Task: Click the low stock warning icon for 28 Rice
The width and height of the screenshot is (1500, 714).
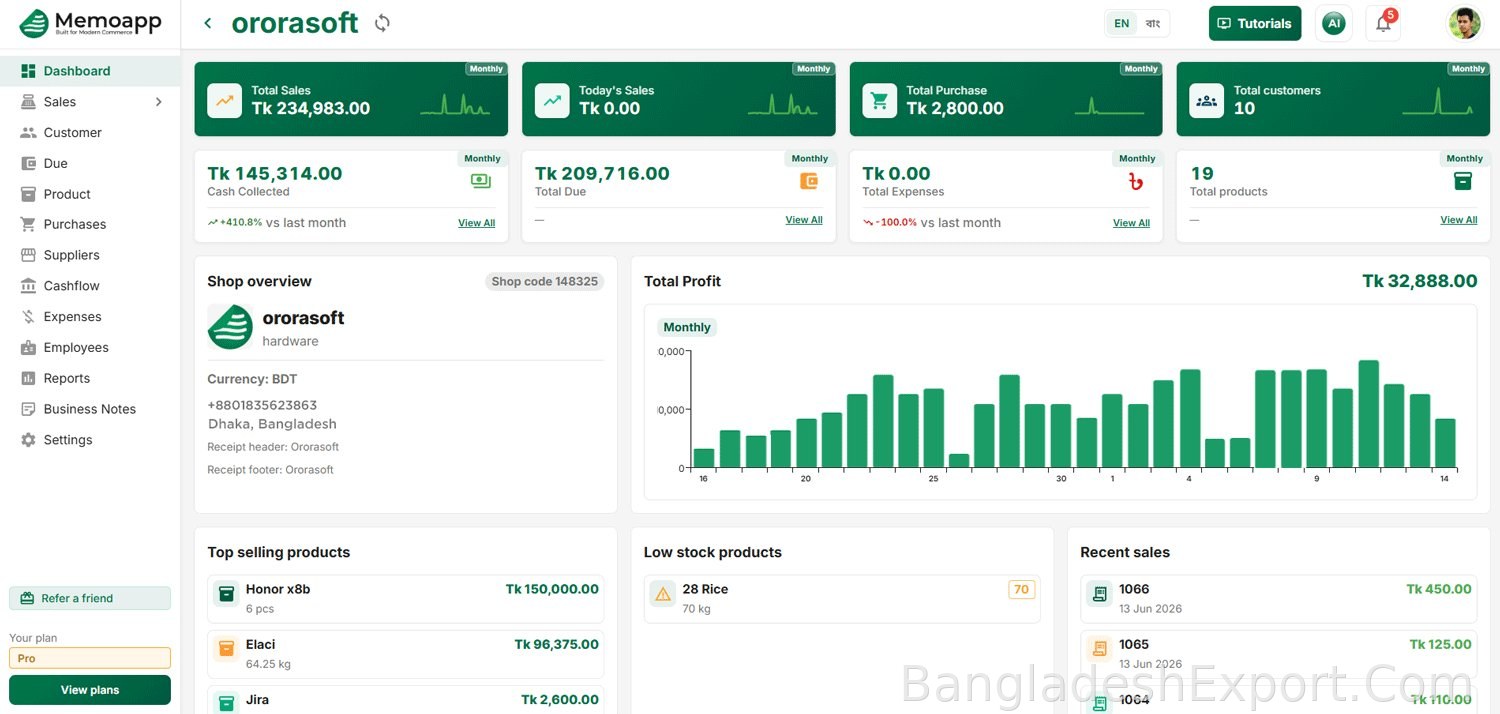Action: click(663, 594)
